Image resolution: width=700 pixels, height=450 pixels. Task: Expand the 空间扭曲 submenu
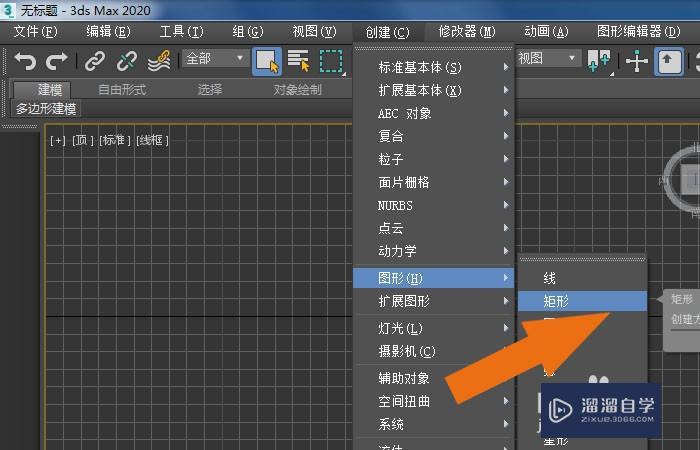tap(433, 401)
